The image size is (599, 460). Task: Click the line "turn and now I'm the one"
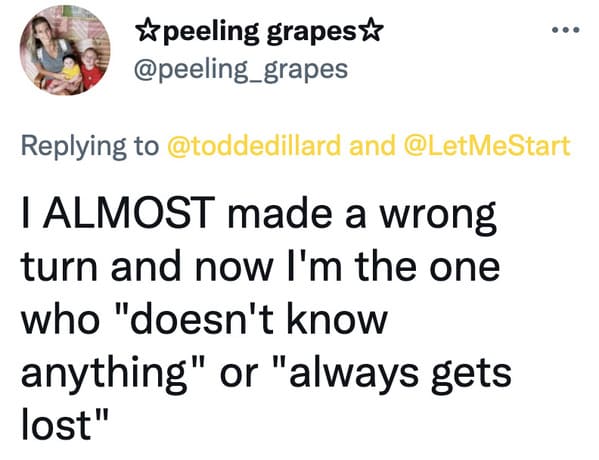point(260,265)
